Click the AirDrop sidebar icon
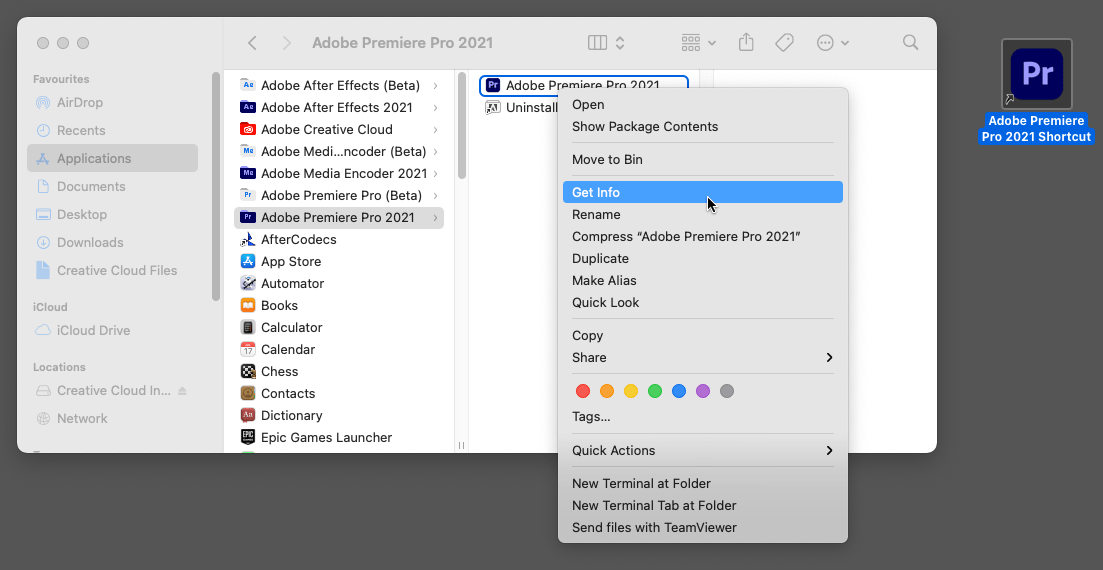 [x=43, y=103]
